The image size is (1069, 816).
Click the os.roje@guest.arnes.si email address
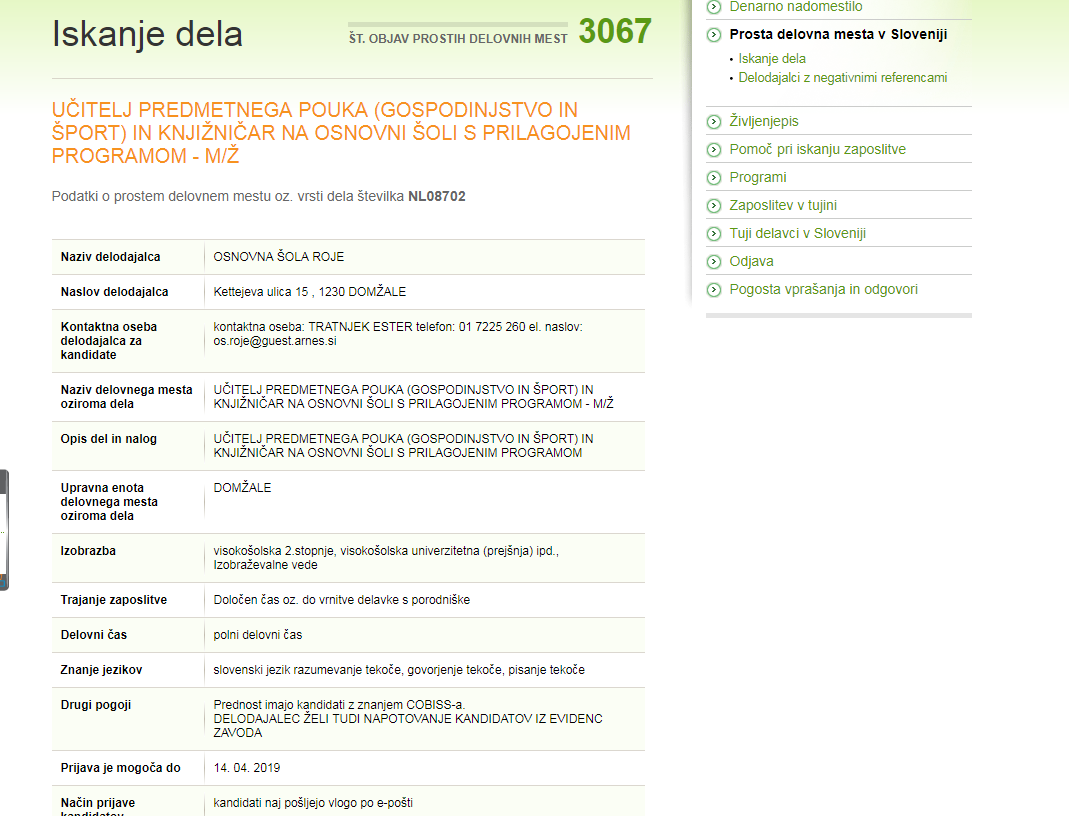[275, 341]
